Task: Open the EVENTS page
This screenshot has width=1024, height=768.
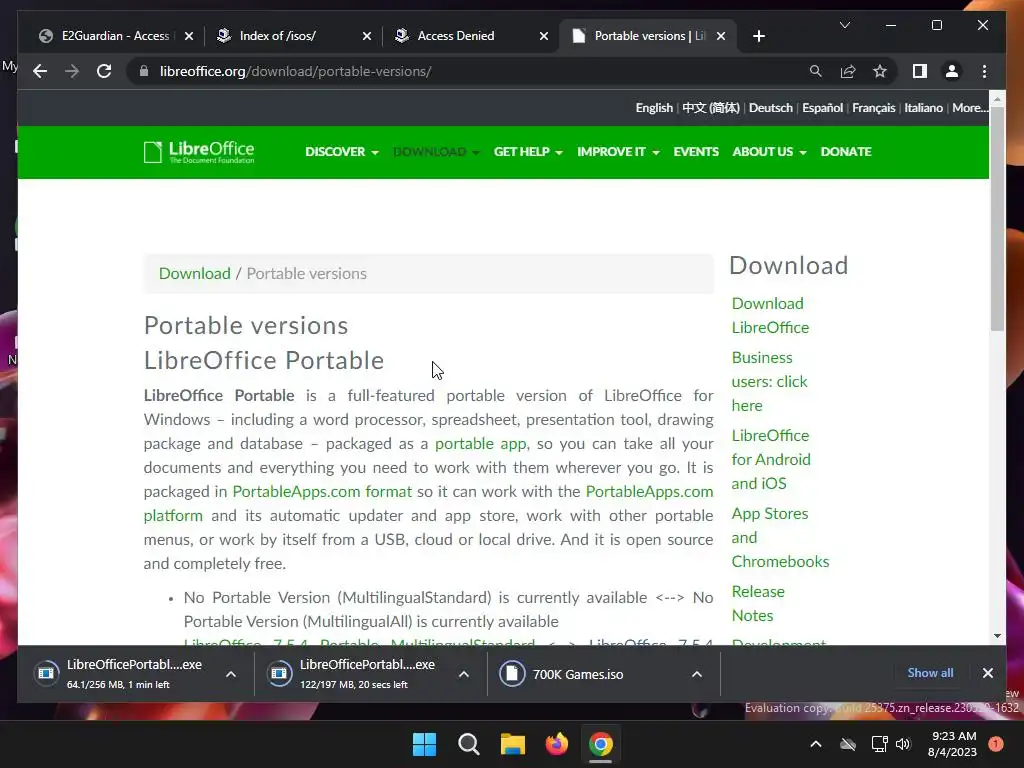Action: [x=696, y=152]
